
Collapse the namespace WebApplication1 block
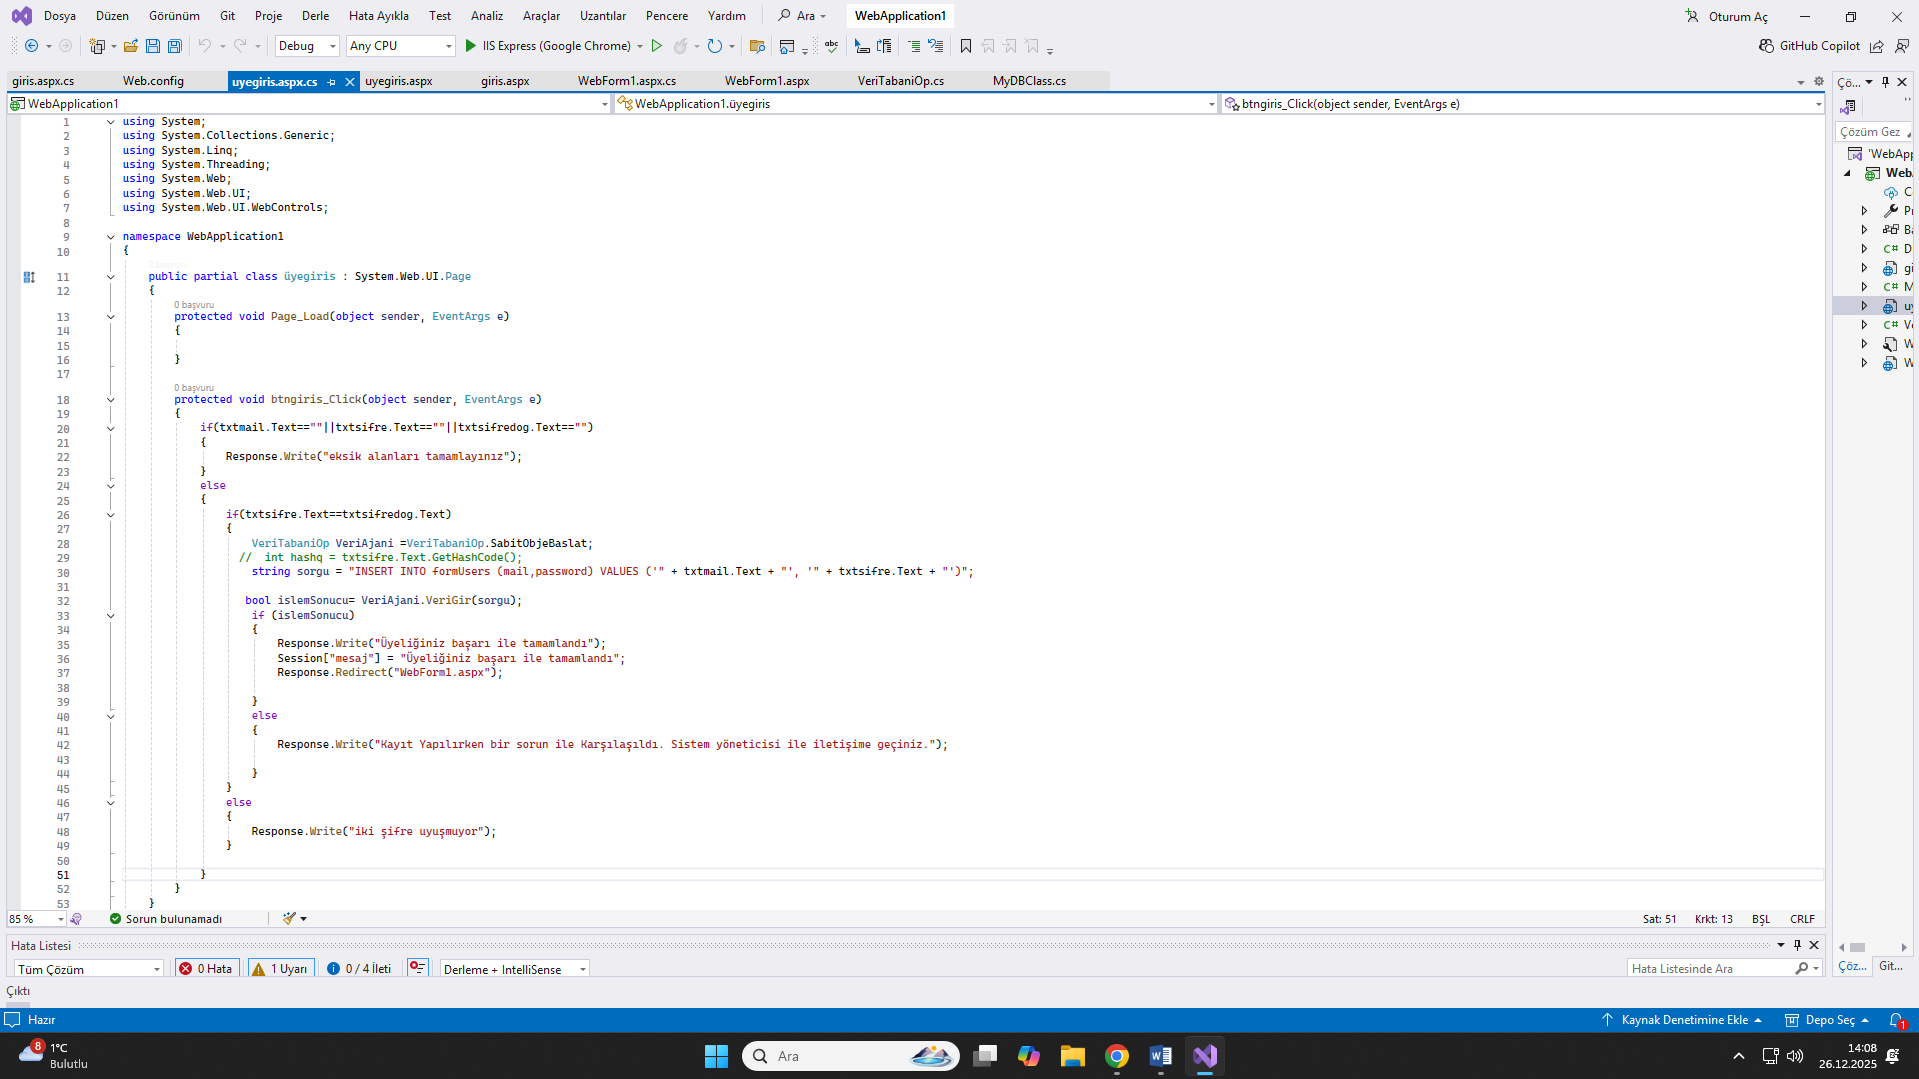click(x=111, y=237)
